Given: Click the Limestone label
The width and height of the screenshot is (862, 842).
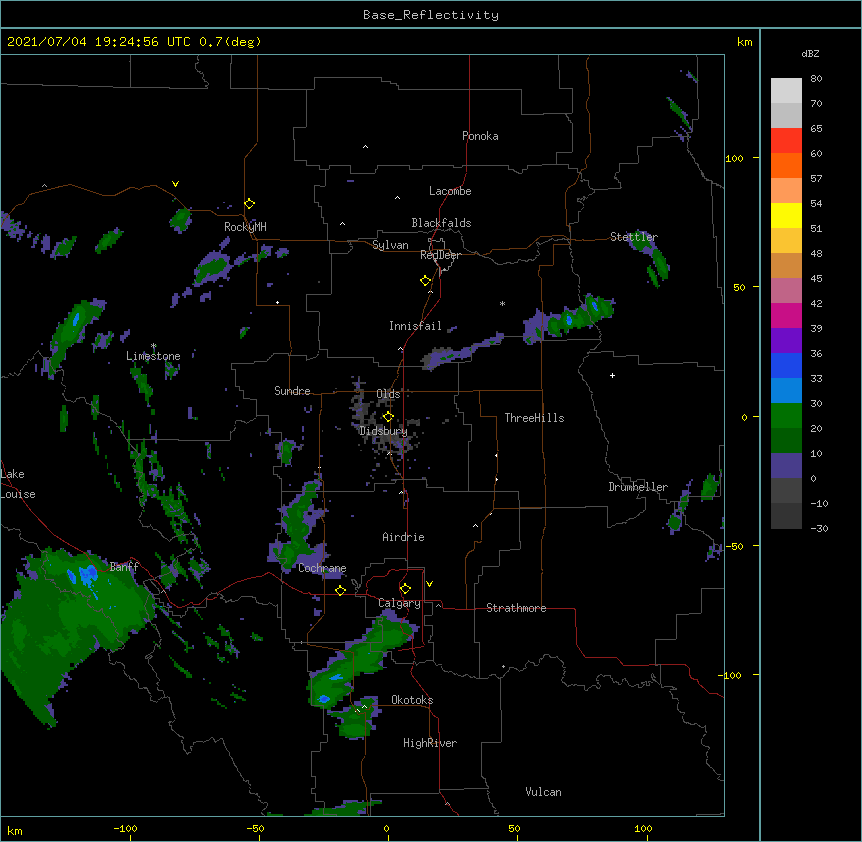Looking at the screenshot, I should (x=153, y=356).
